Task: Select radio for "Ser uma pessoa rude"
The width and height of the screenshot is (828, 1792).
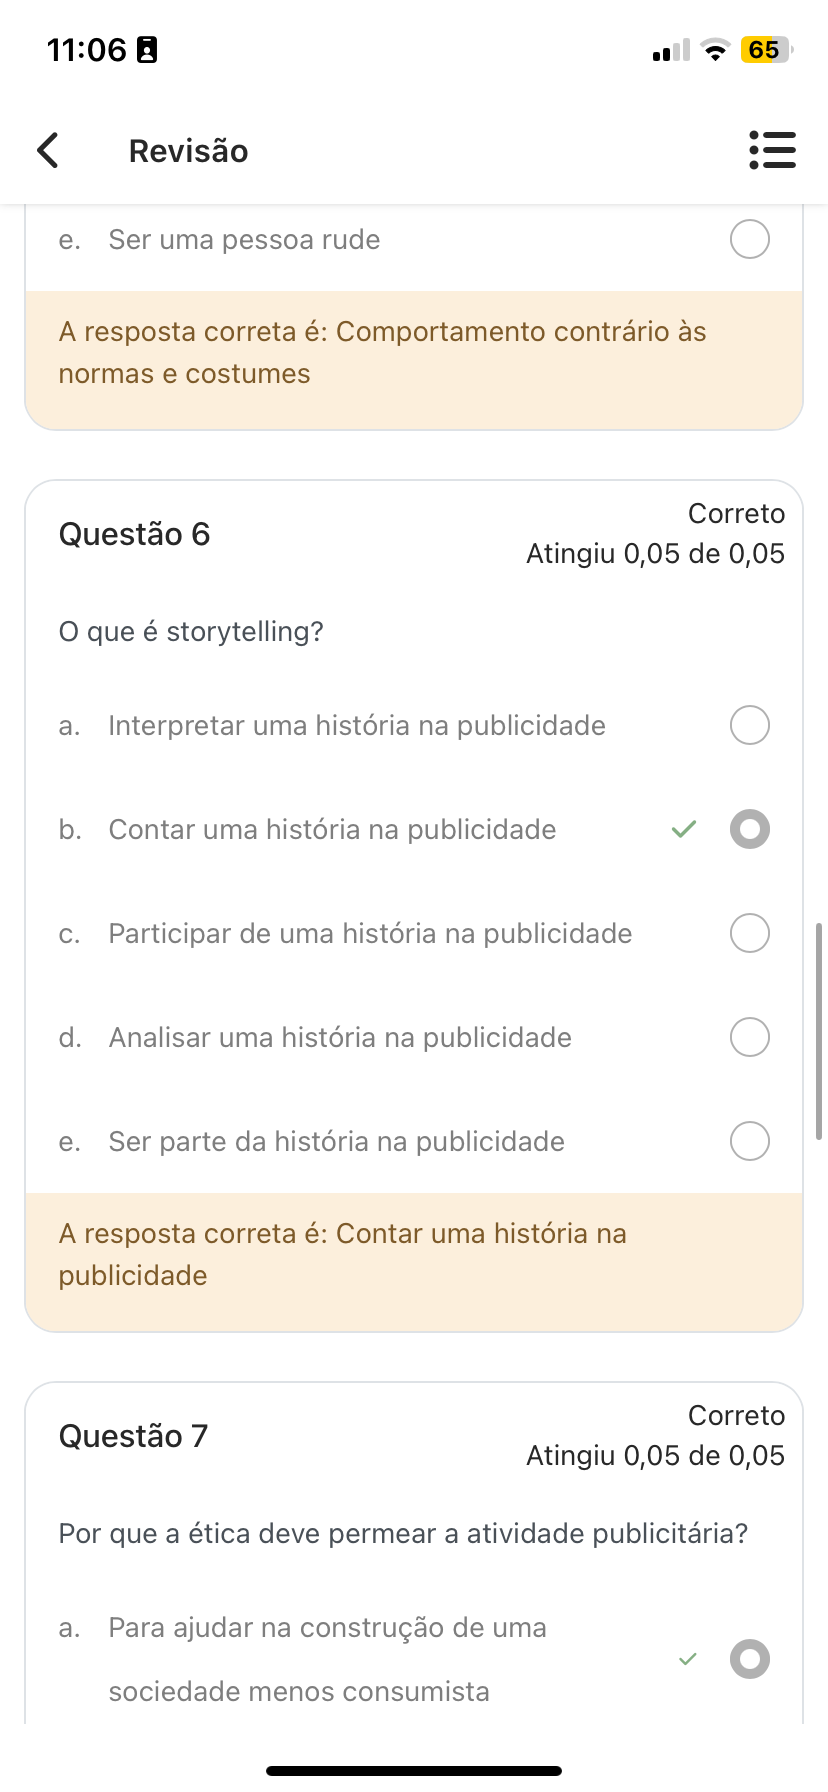Action: click(x=750, y=239)
